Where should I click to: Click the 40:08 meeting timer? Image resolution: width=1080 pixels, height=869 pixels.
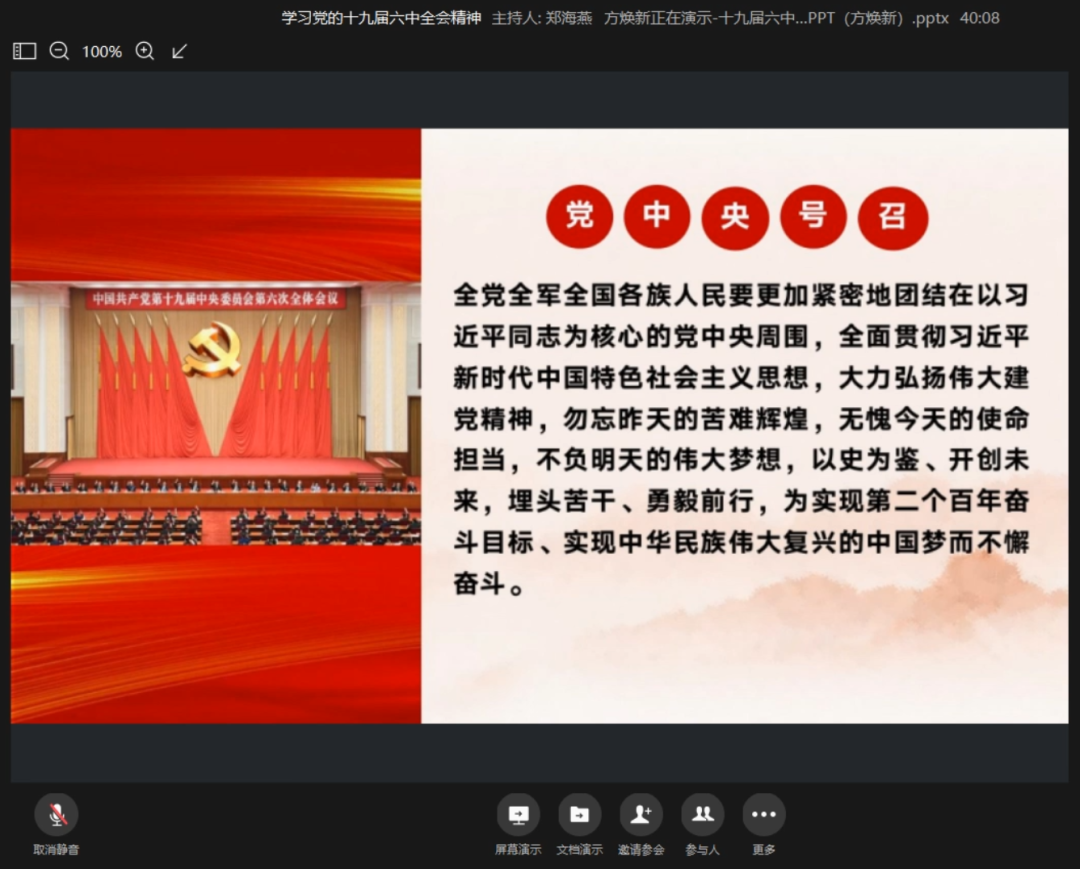[x=980, y=18]
